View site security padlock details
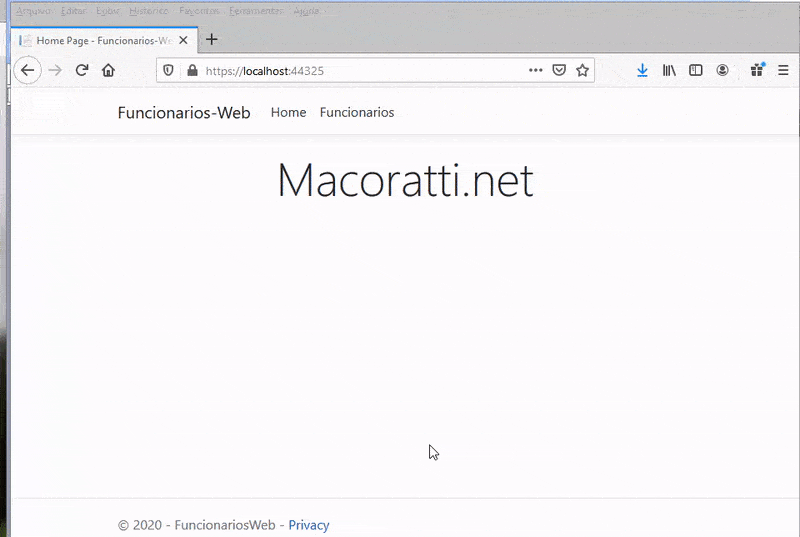 [192, 70]
